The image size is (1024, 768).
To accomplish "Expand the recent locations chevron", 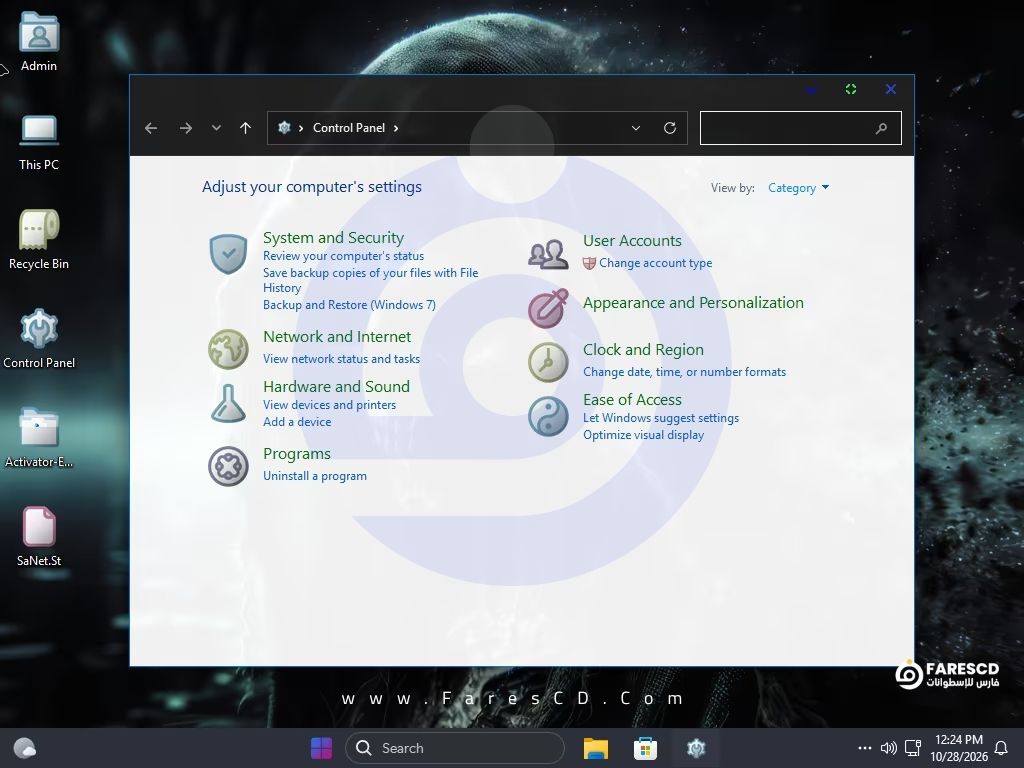I will pos(216,128).
